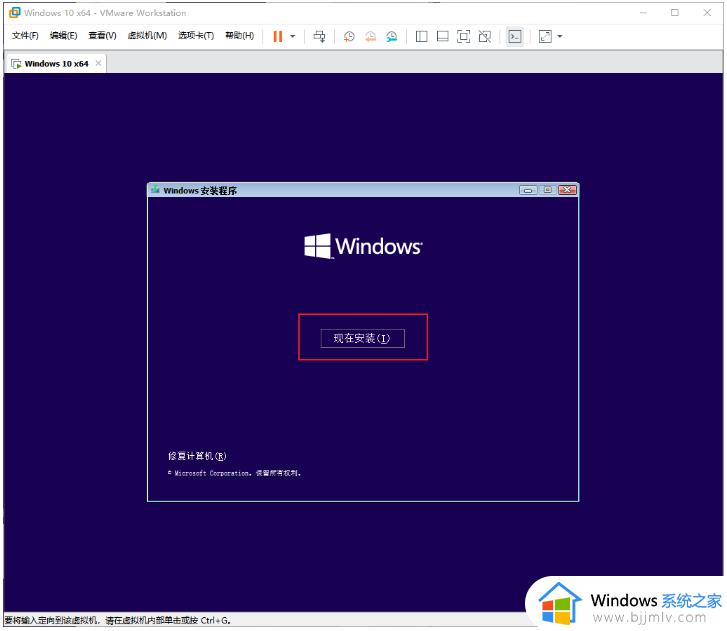This screenshot has width=727, height=631.
Task: Open the 编辑(E) menu
Action: pos(64,36)
